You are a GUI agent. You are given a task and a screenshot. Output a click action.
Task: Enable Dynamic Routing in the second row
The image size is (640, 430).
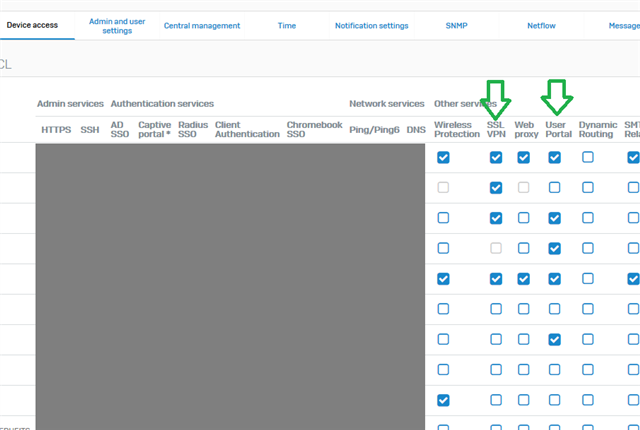[x=588, y=188]
